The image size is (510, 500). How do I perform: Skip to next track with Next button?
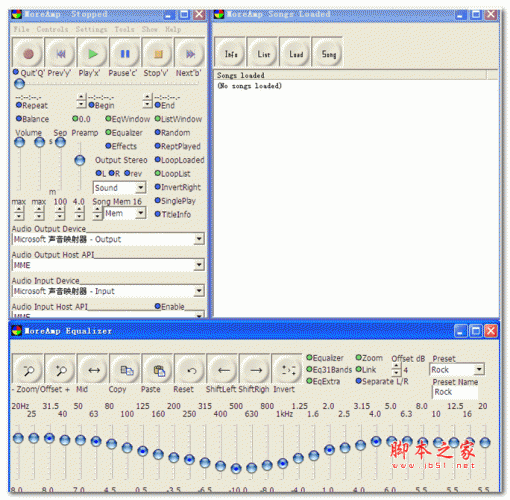190,53
